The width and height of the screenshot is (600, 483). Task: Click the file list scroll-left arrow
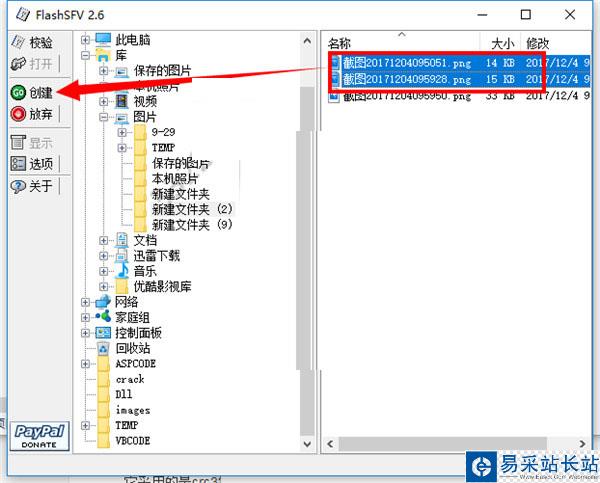(330, 444)
